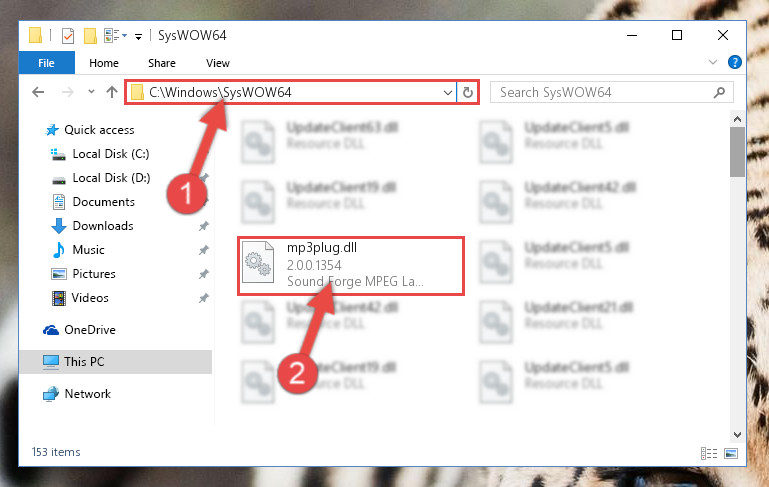Select Local Disk (D:) in sidebar
This screenshot has width=769, height=487.
[x=111, y=178]
